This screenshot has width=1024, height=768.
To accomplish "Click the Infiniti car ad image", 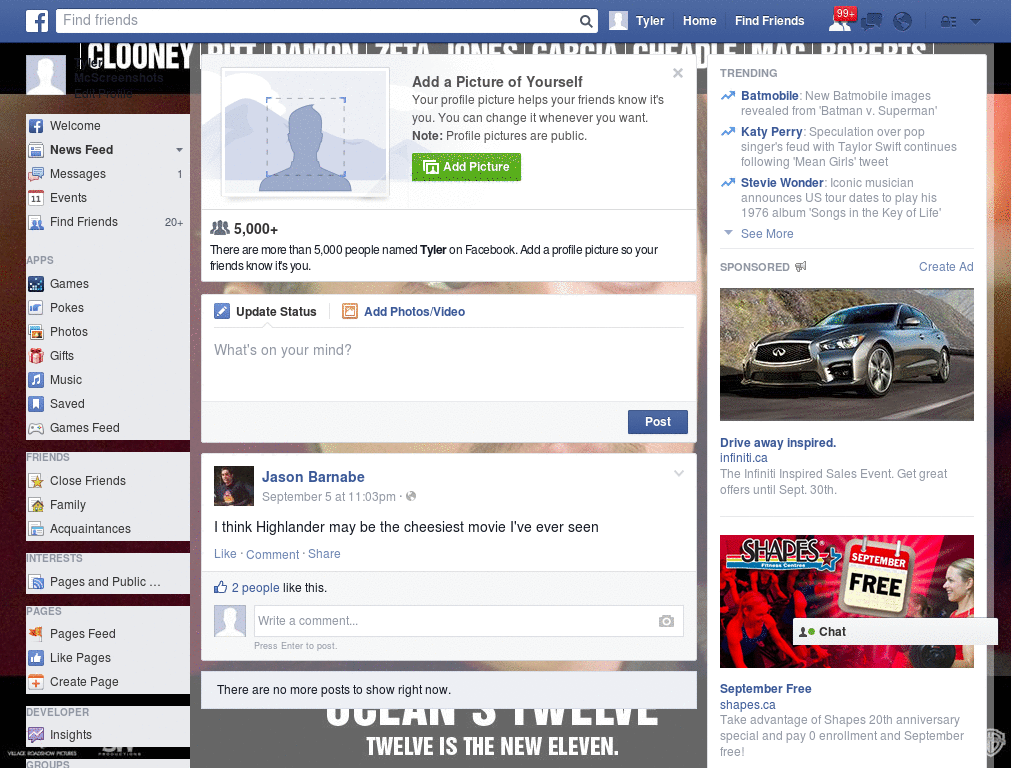I will click(846, 355).
